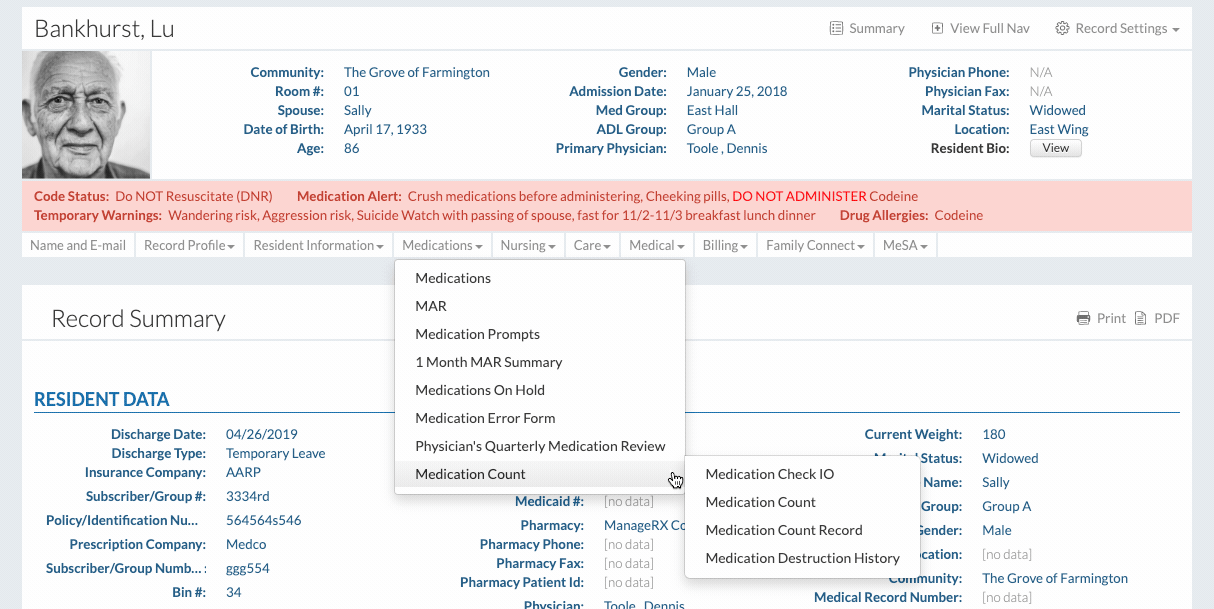This screenshot has height=609, width=1214.
Task: Click the Print icon
Action: tap(1083, 319)
